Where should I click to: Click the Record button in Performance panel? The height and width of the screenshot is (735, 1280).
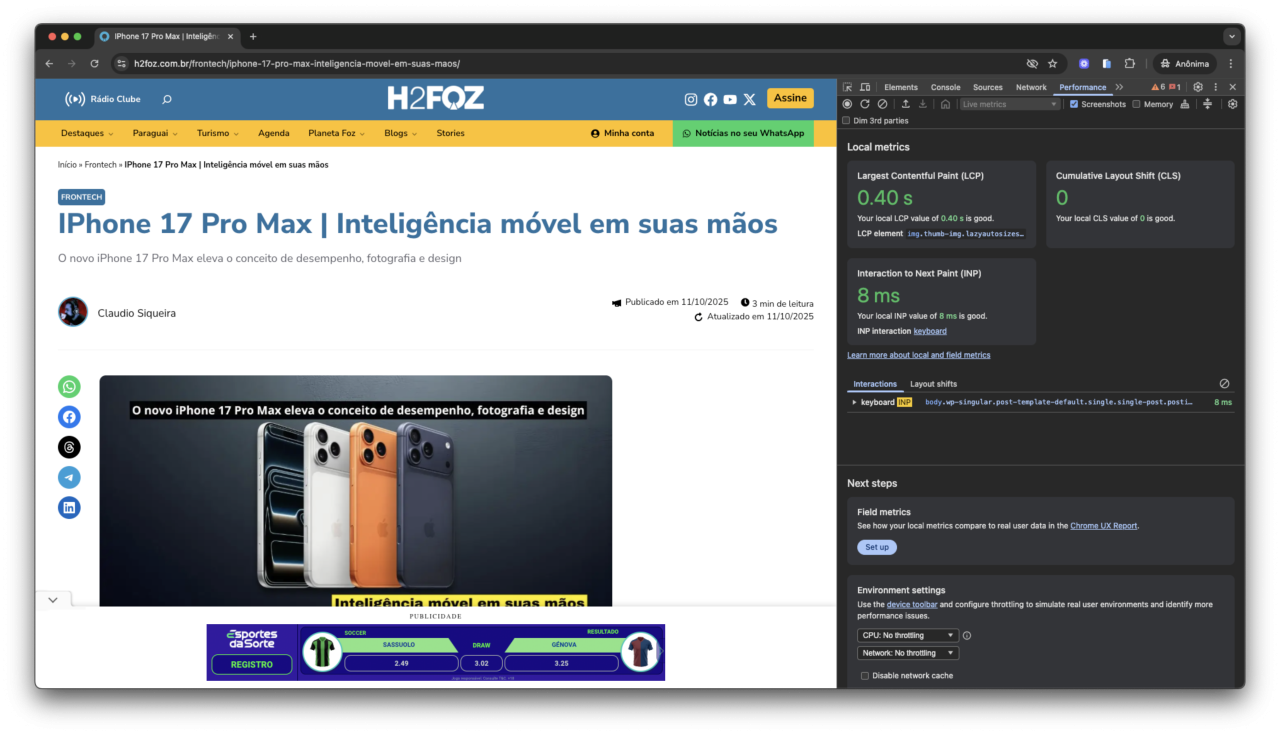(x=847, y=104)
